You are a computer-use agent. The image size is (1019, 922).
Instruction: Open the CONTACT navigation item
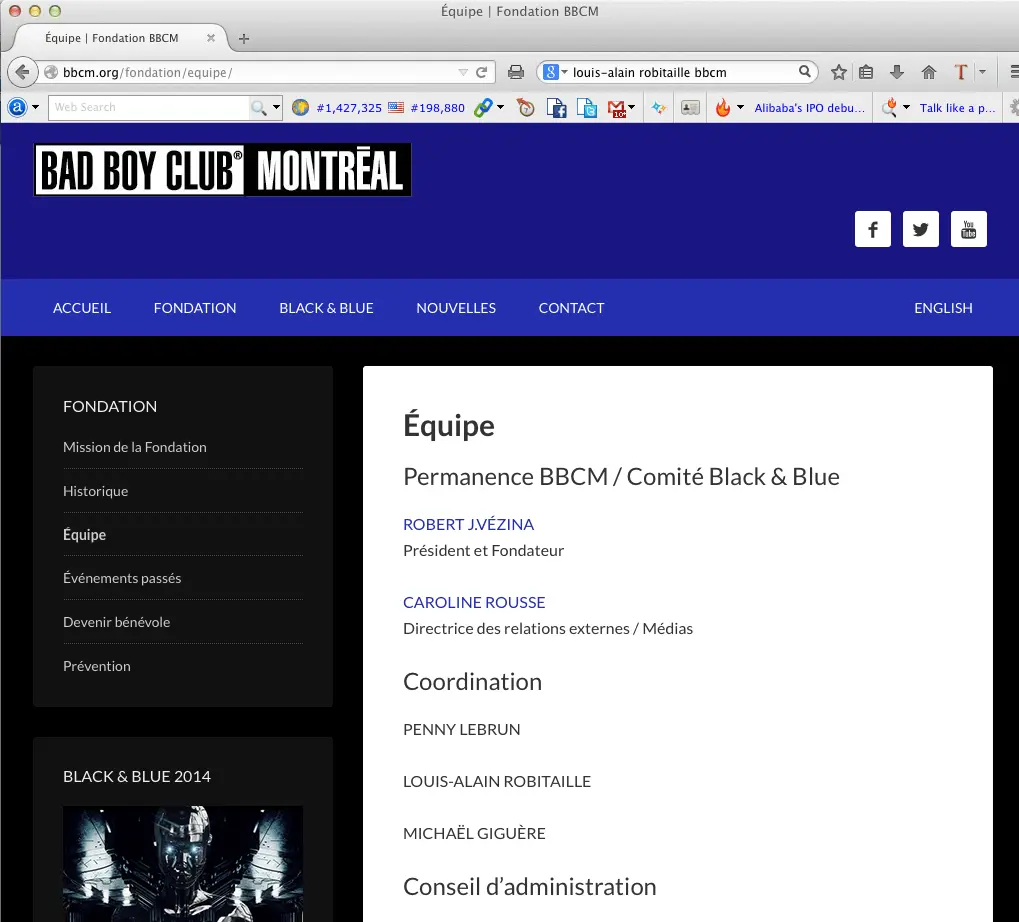(x=571, y=308)
